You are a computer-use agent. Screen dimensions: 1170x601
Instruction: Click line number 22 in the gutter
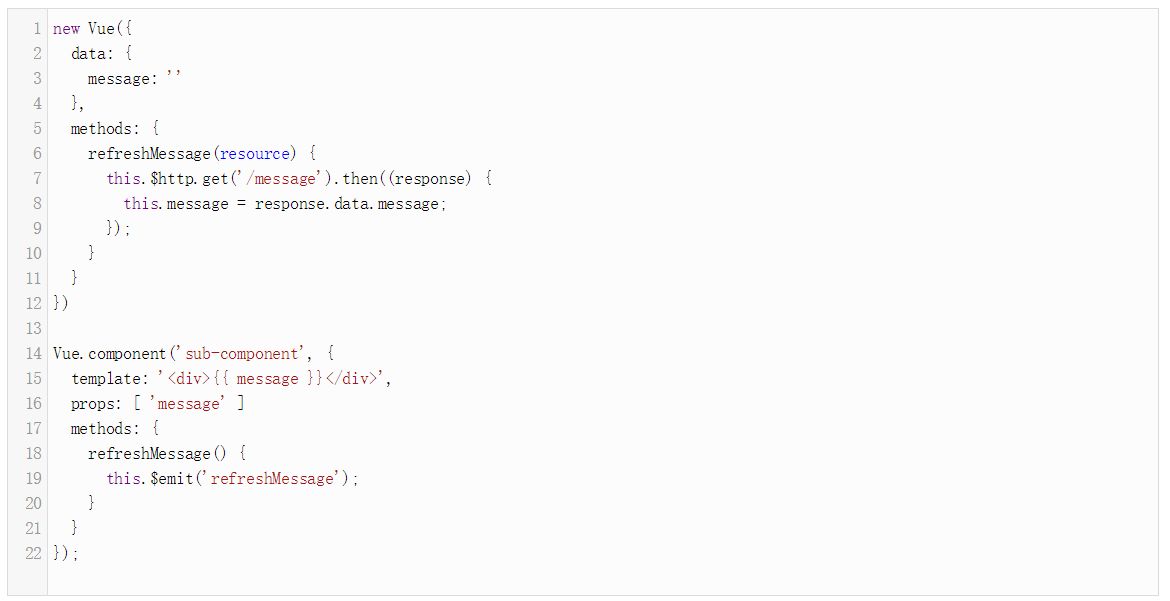pos(34,554)
